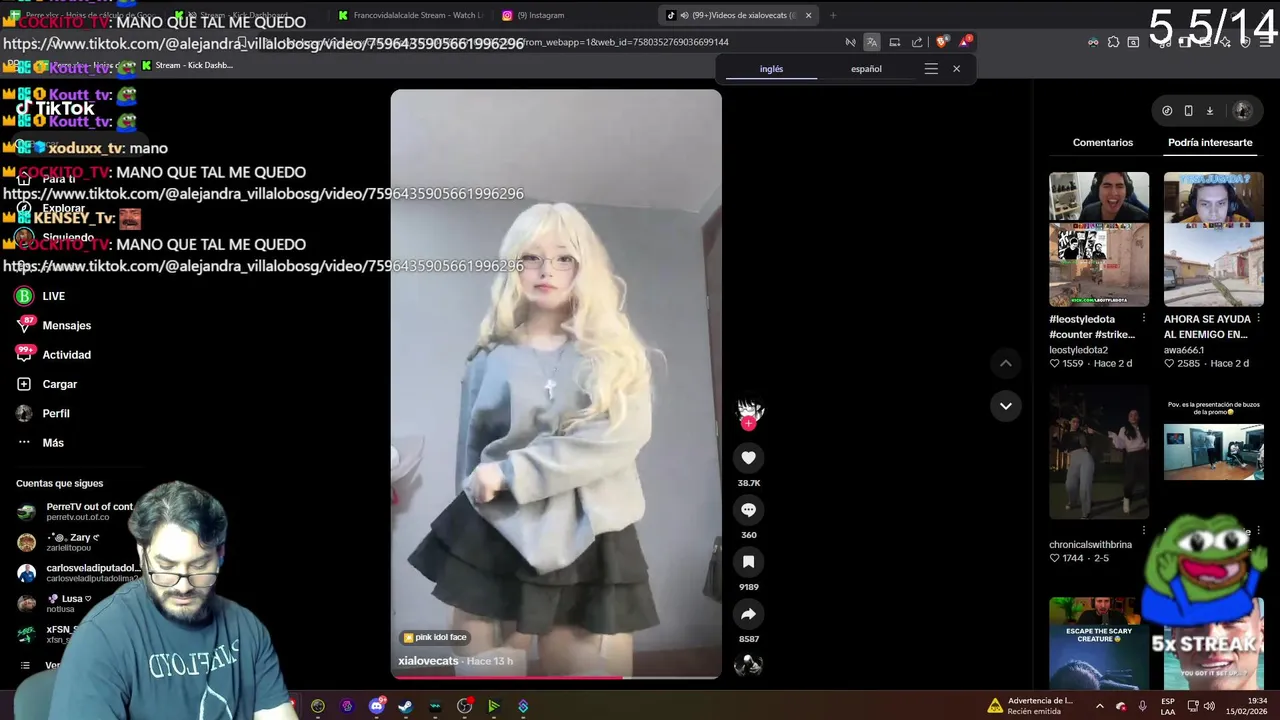This screenshot has height=720, width=1280.
Task: Save video with the bookmark icon
Action: pyautogui.click(x=748, y=562)
